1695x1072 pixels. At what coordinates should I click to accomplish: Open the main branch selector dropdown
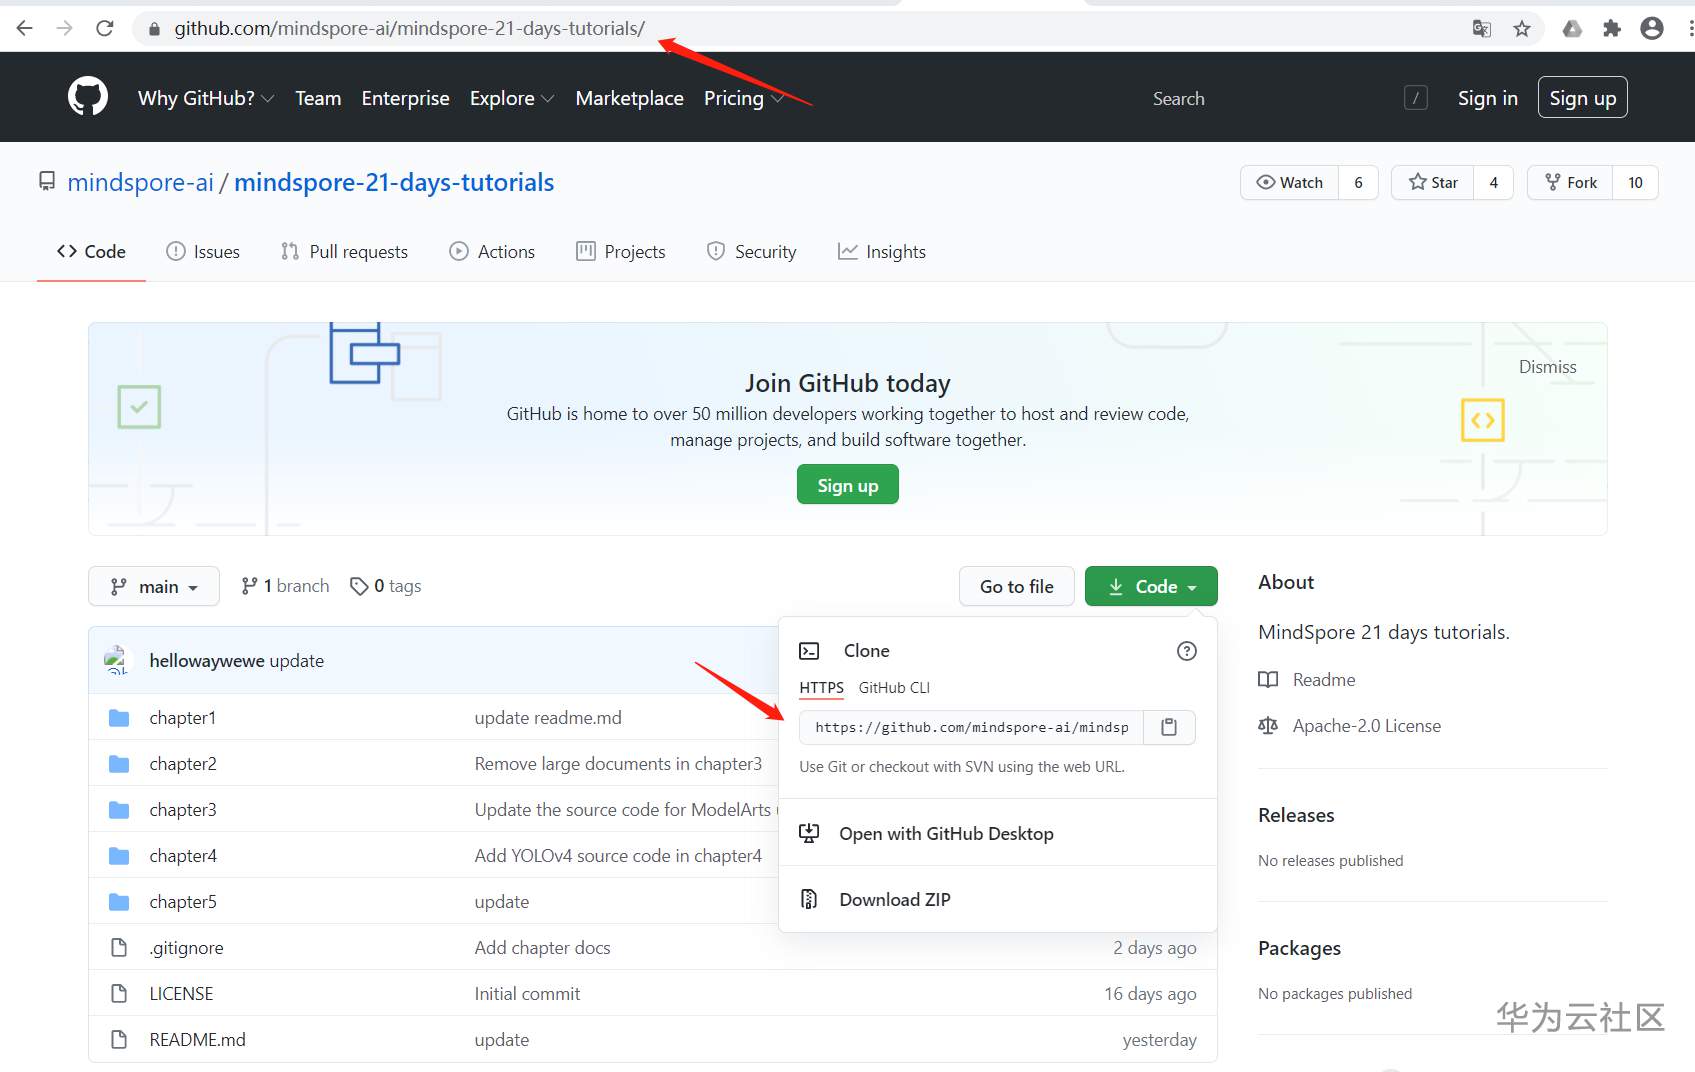[154, 586]
